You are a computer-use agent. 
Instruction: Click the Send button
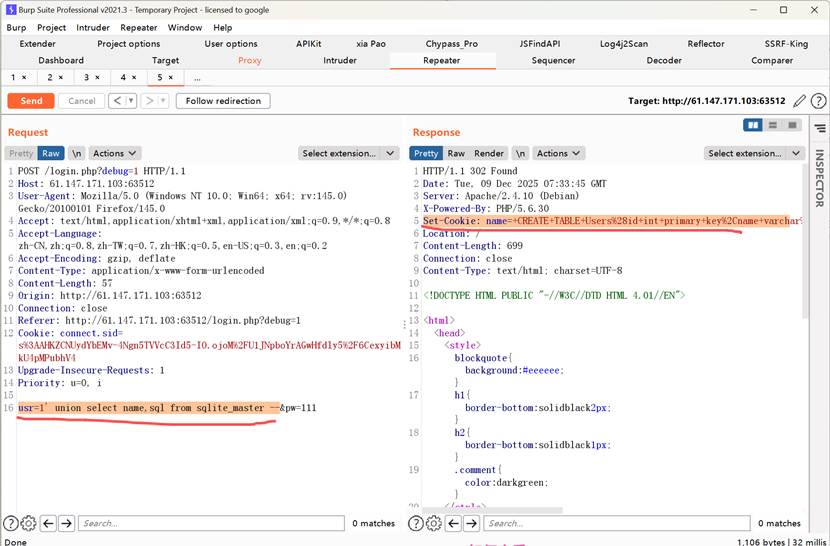[x=31, y=101]
